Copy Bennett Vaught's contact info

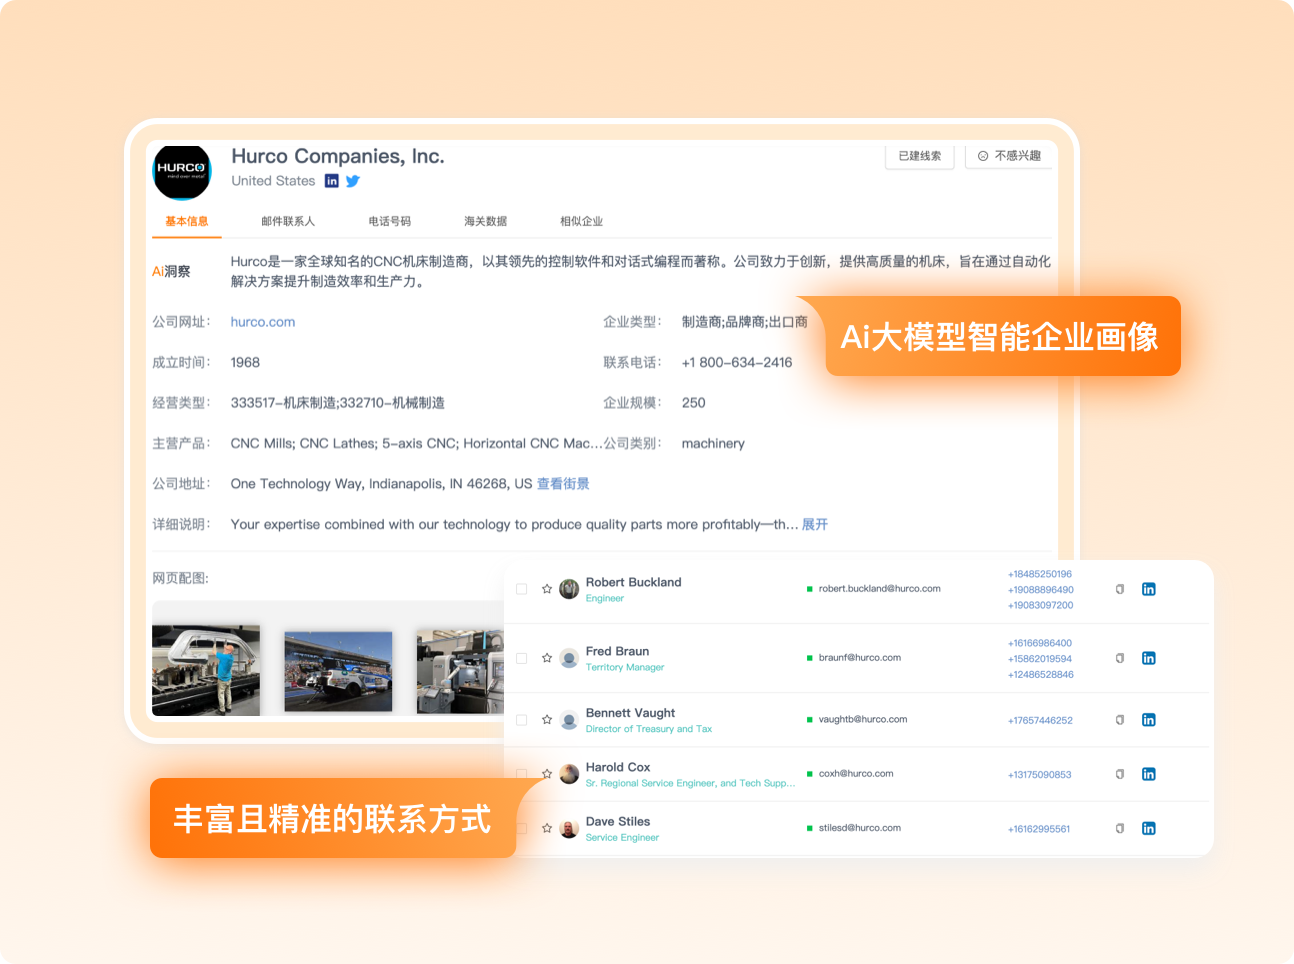click(1120, 720)
